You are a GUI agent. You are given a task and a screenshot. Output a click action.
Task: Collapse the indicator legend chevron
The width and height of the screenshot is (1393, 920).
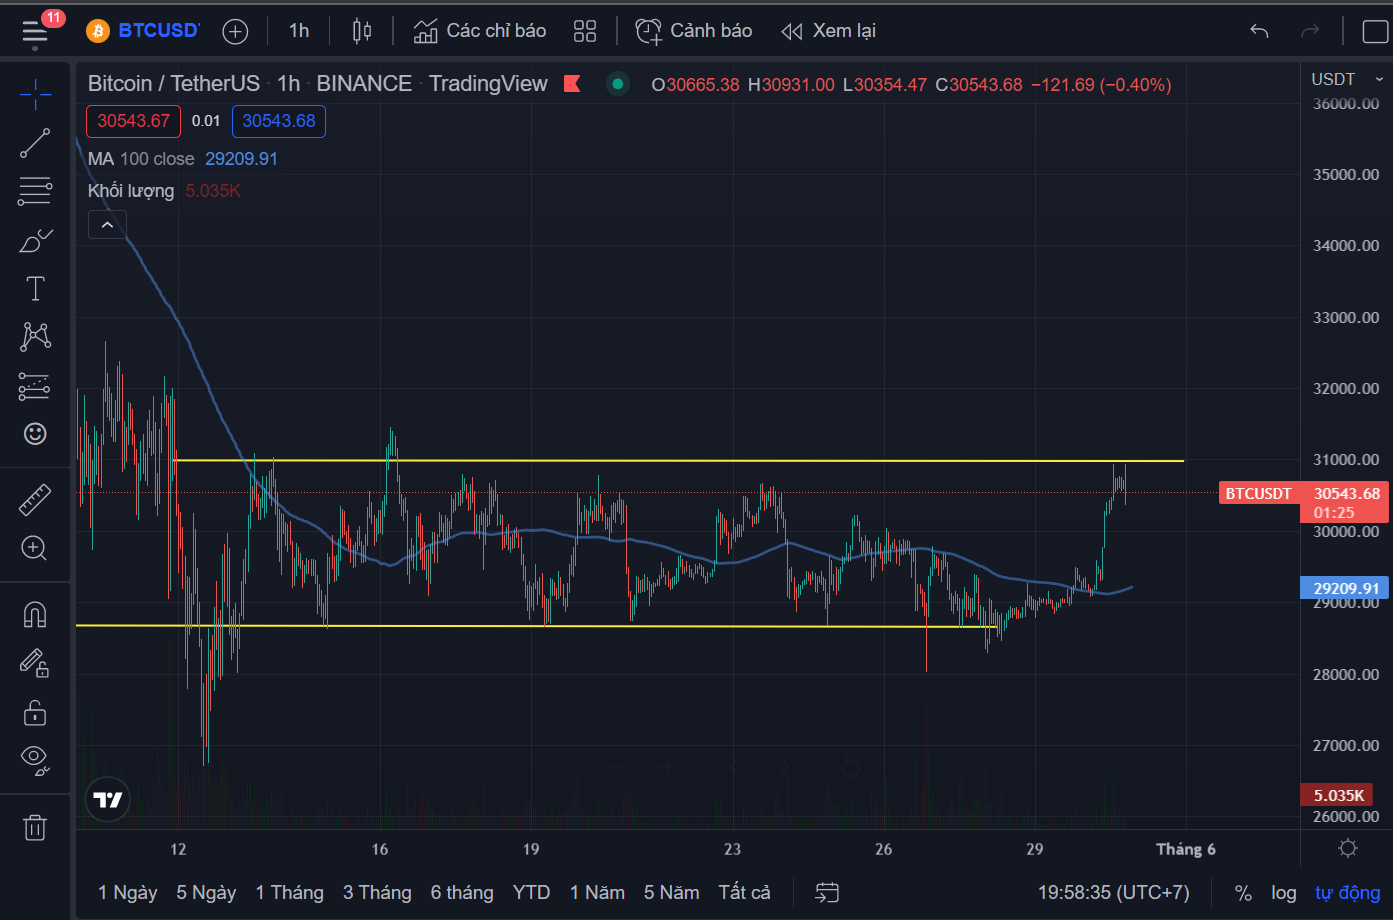tap(107, 225)
